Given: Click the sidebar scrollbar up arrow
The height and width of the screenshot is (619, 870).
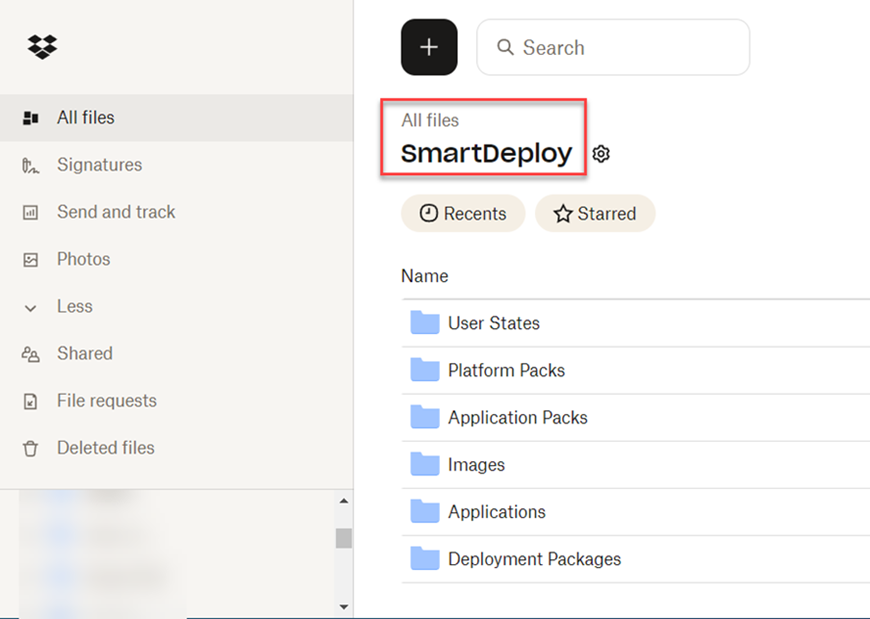Looking at the screenshot, I should click(344, 501).
